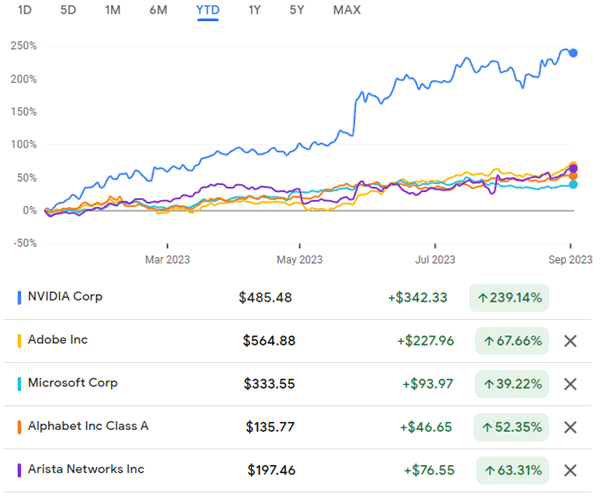Open Alphabet Inc Class A stock row
The width and height of the screenshot is (602, 496).
tap(298, 427)
